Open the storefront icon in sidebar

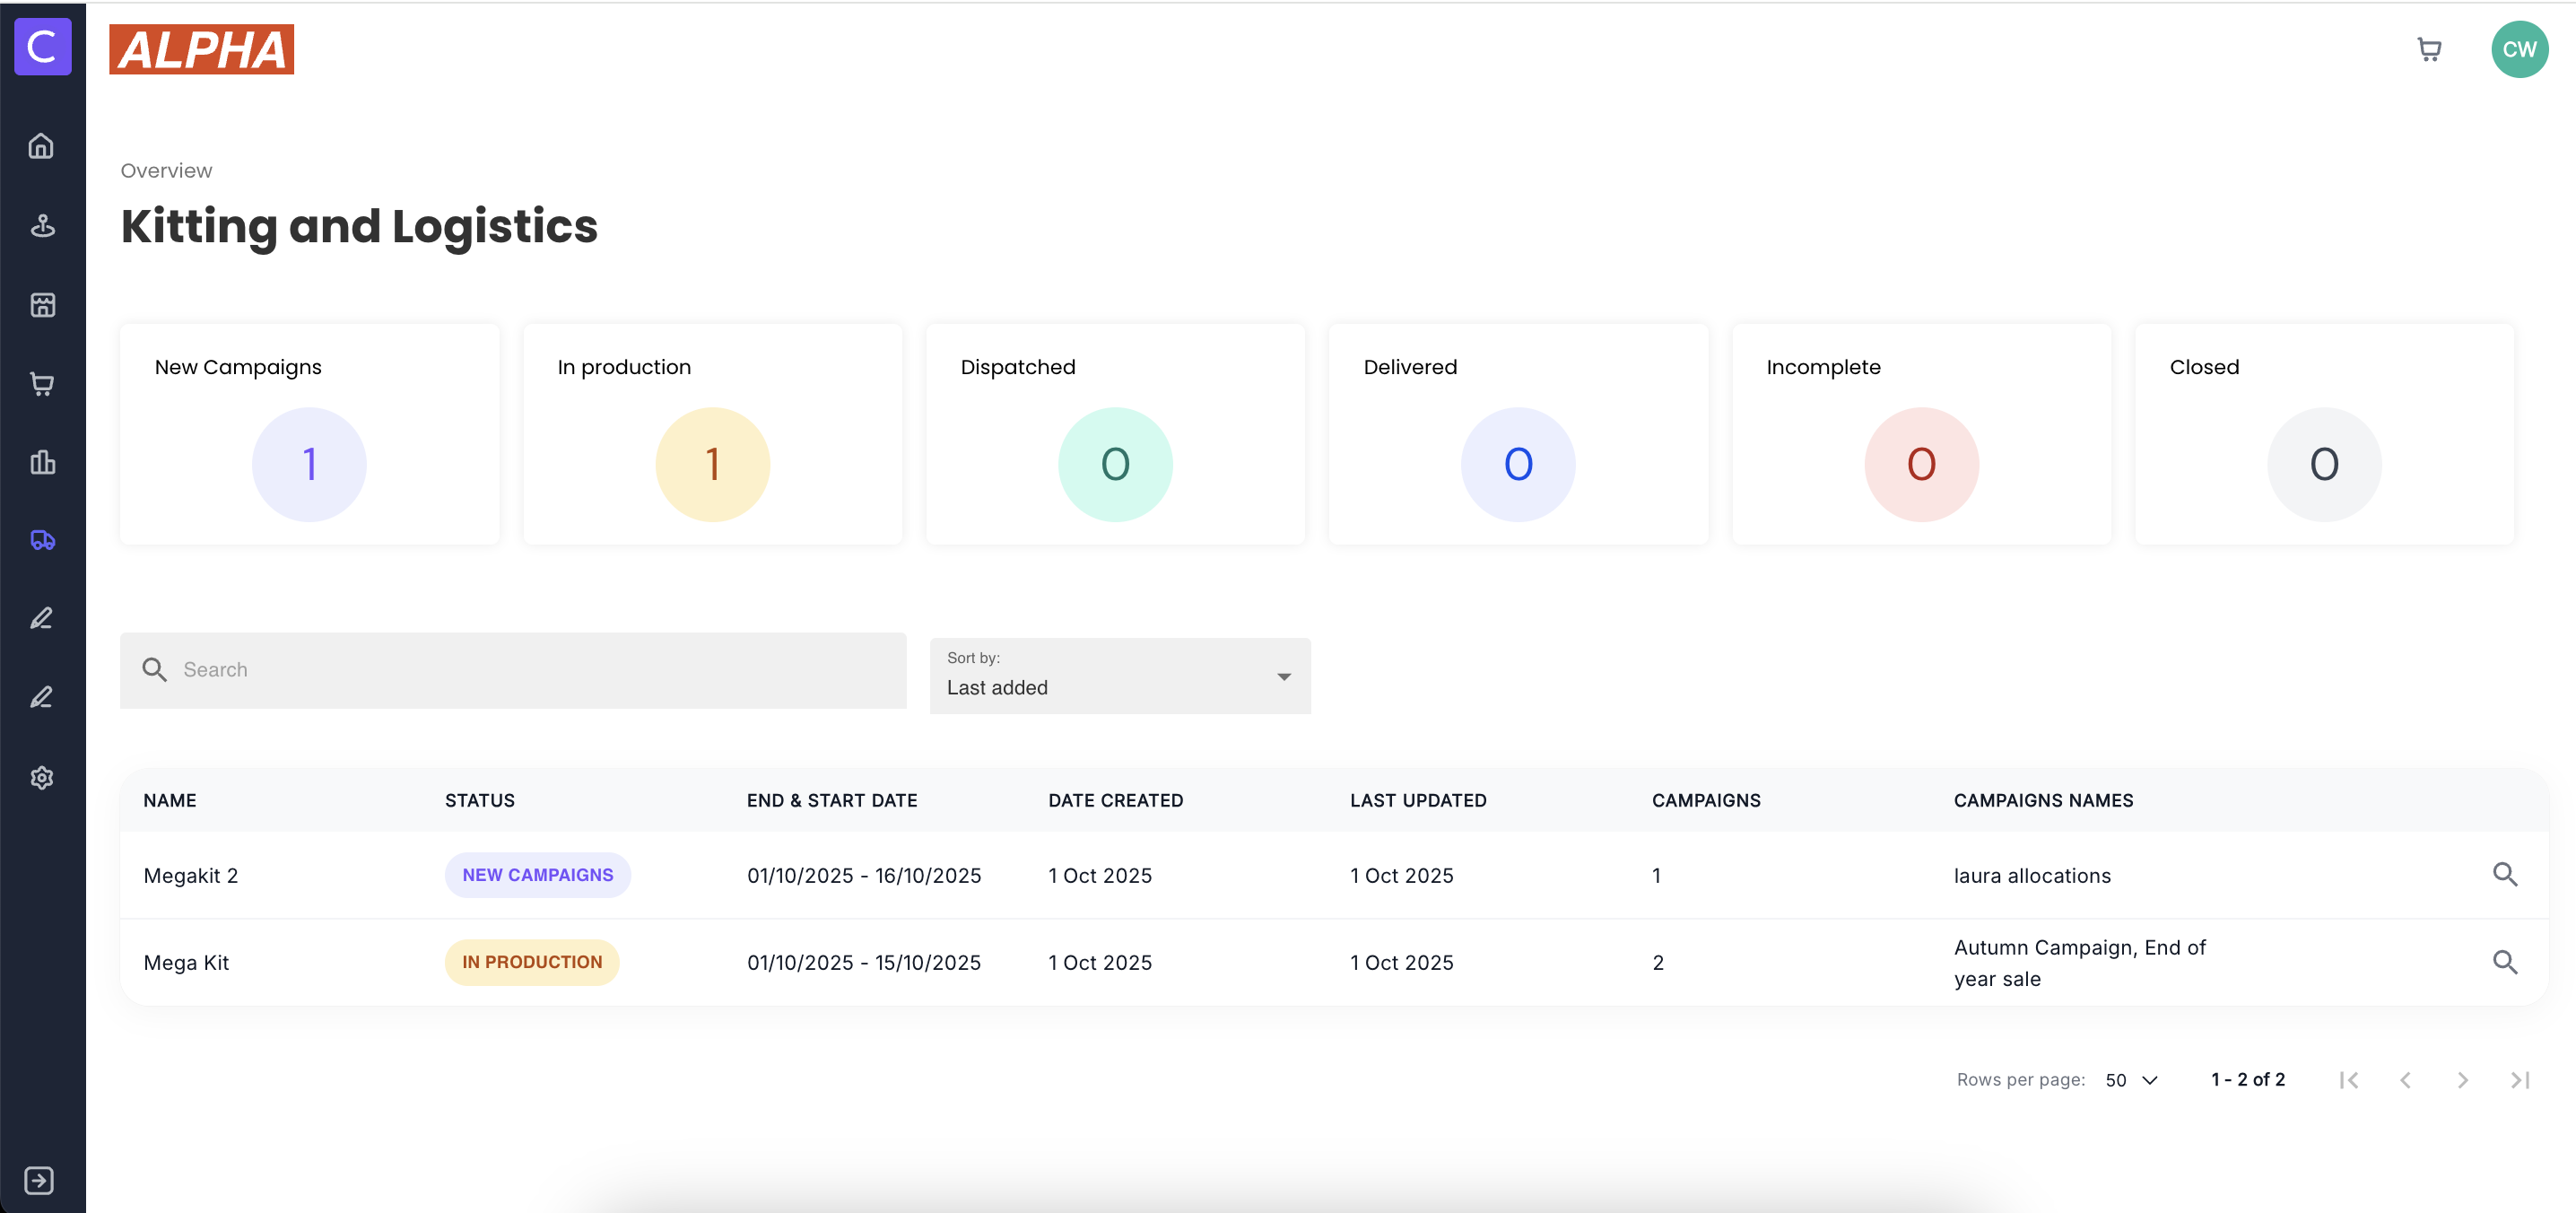[42, 304]
